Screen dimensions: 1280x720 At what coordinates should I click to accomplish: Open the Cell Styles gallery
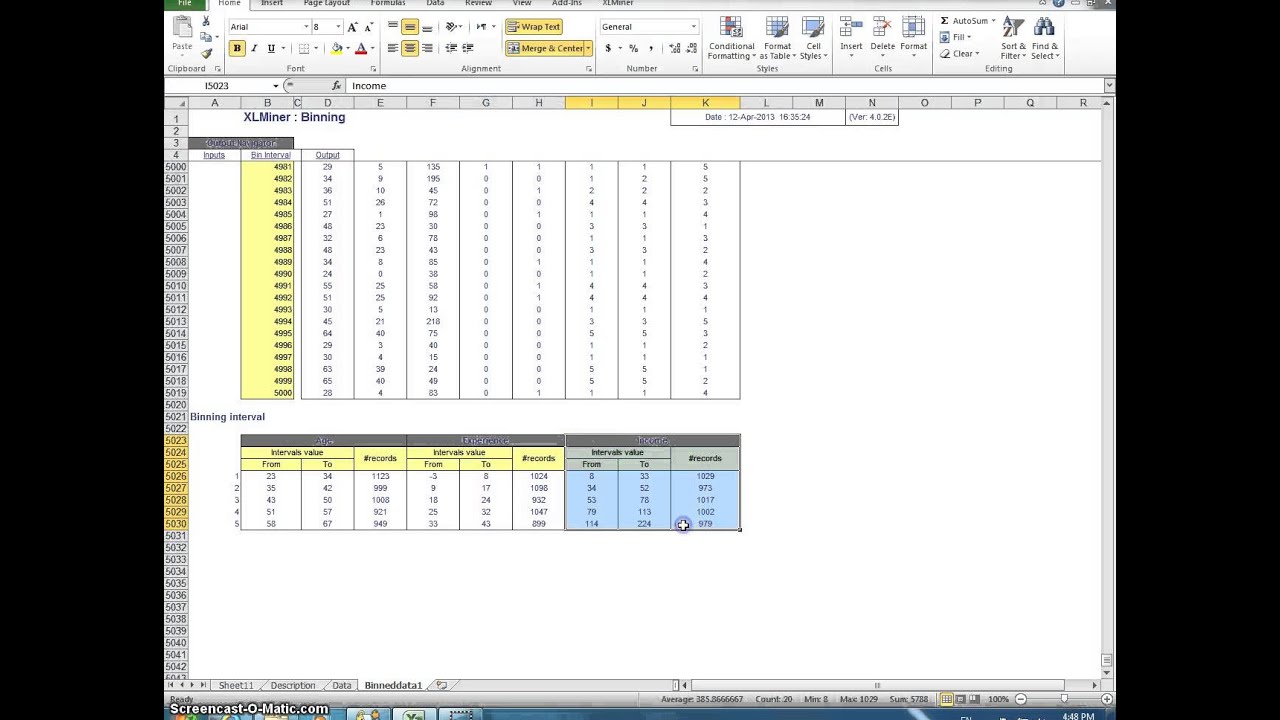[813, 39]
